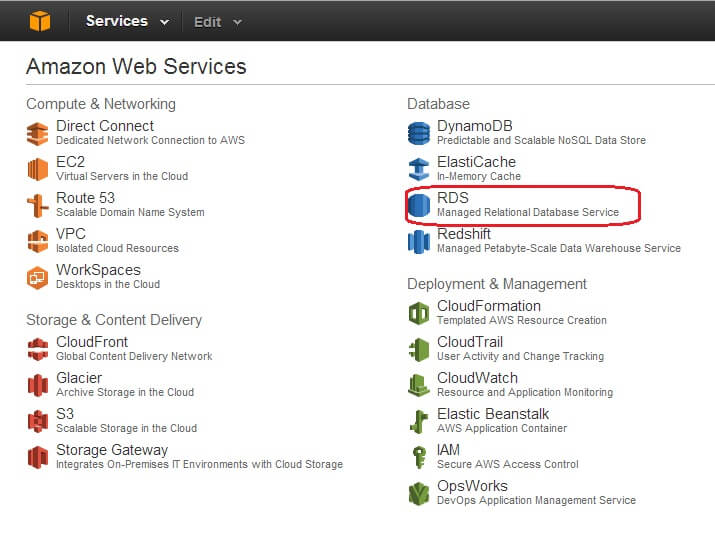
Task: Click the AWS orange cube logo
Action: [x=40, y=21]
